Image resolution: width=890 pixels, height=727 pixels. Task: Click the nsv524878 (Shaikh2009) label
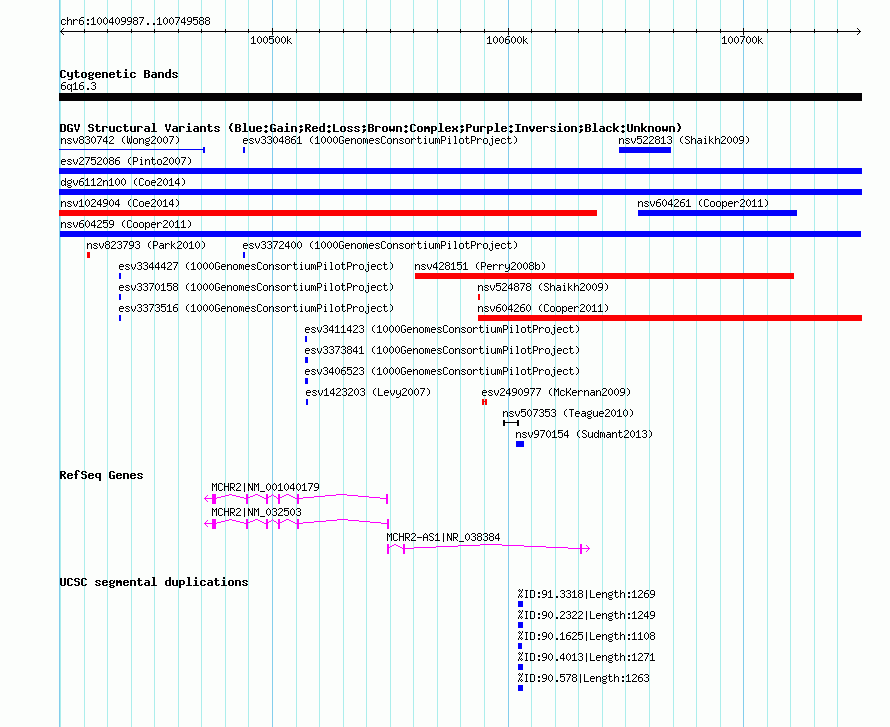(543, 287)
